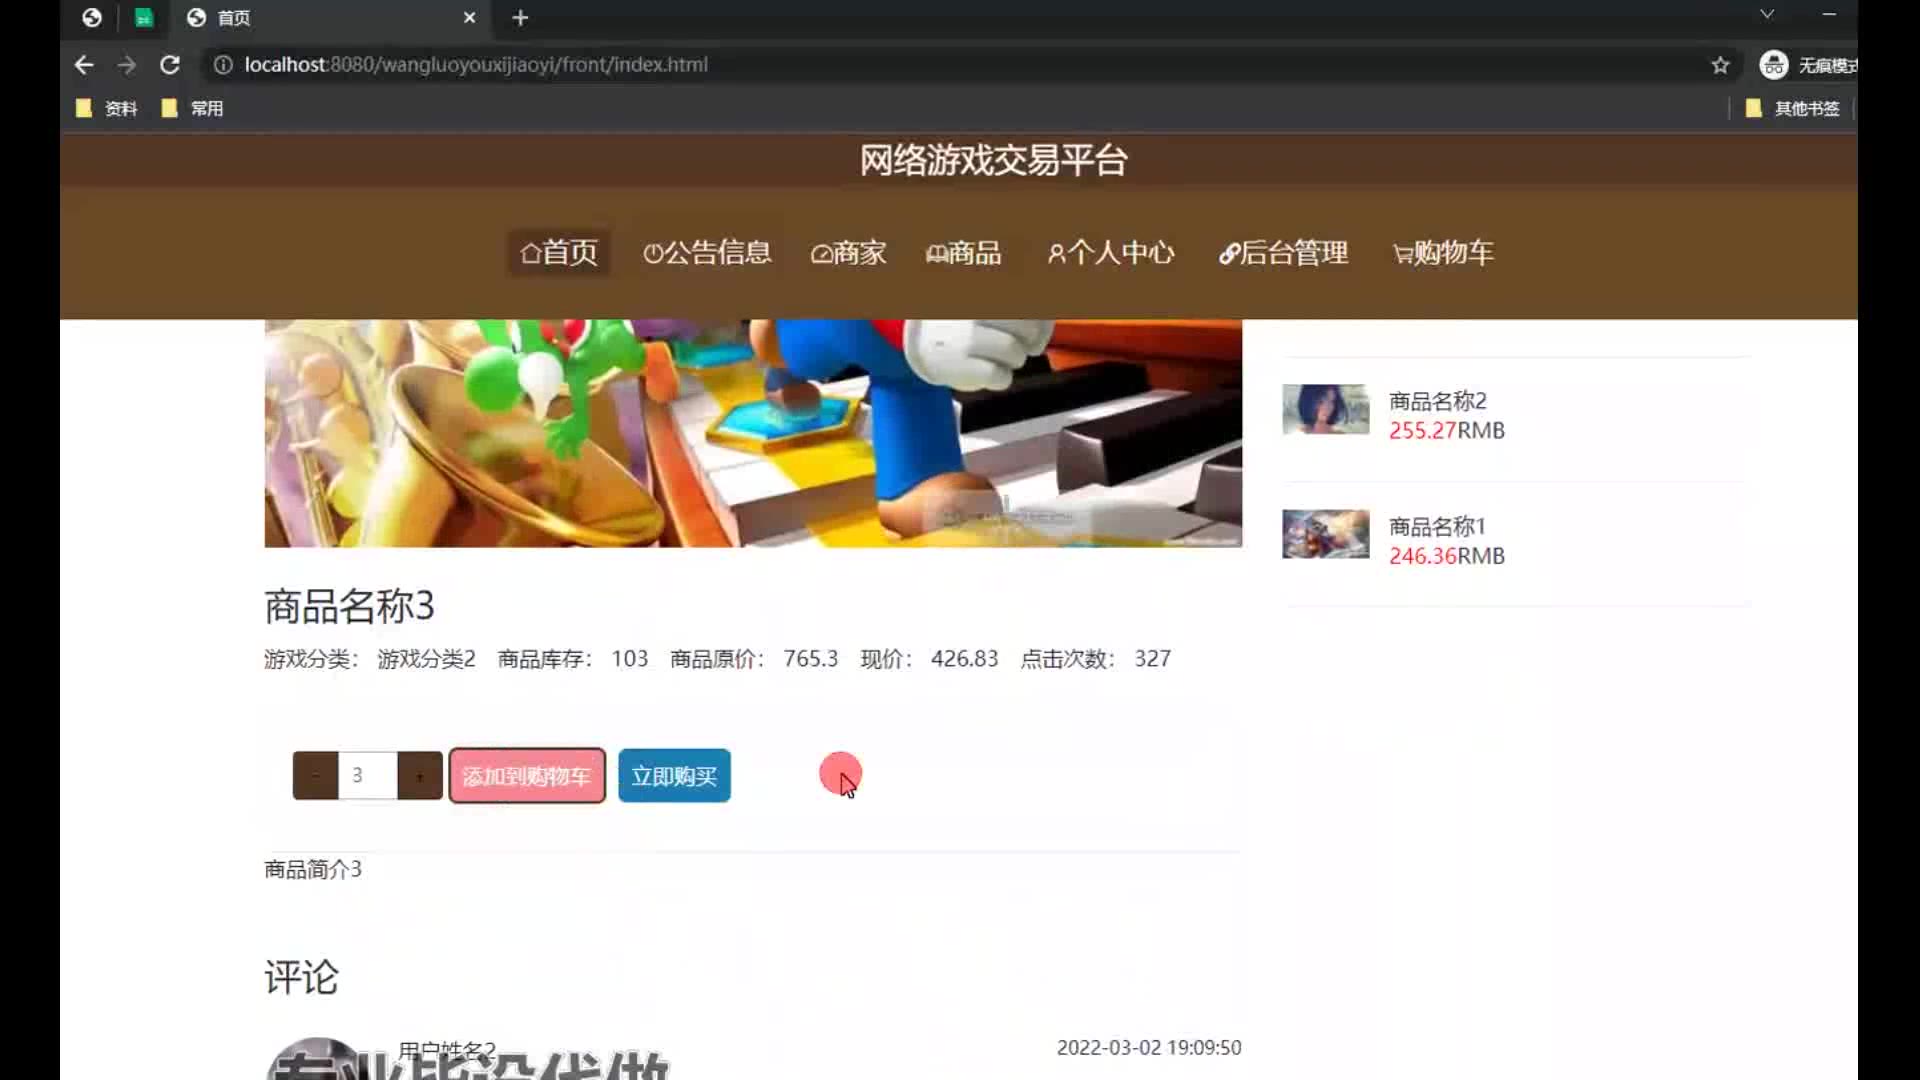Bookmark this page with the star icon
The height and width of the screenshot is (1080, 1920).
[1720, 65]
